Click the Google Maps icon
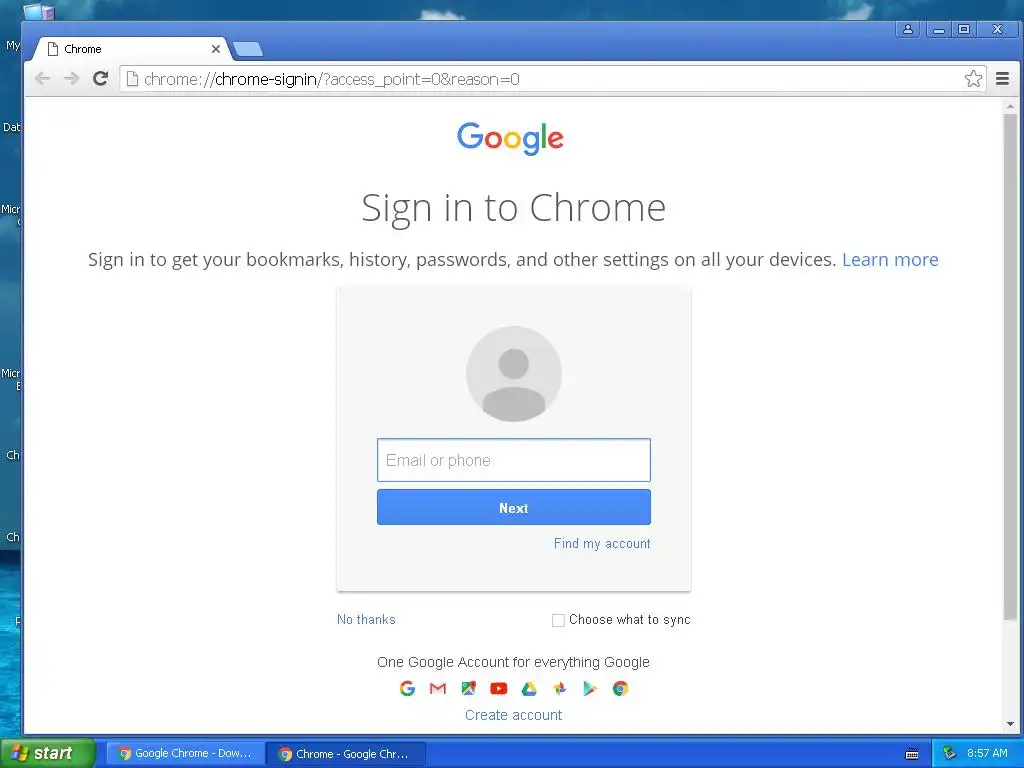Image resolution: width=1024 pixels, height=768 pixels. (468, 688)
